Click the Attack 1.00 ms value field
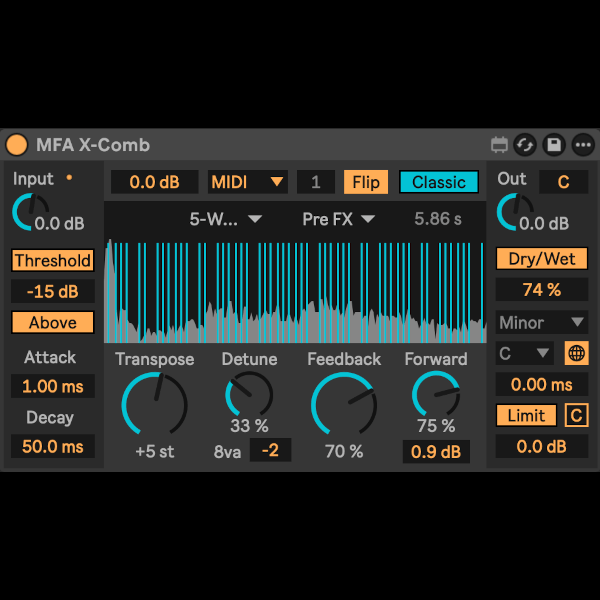 (x=53, y=386)
